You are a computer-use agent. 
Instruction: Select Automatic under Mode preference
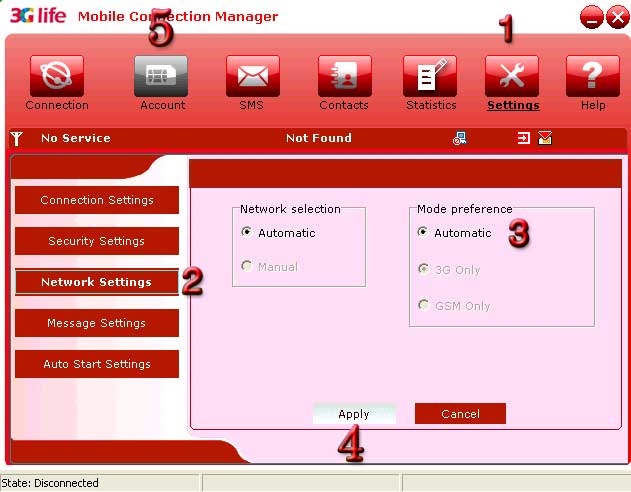click(423, 233)
